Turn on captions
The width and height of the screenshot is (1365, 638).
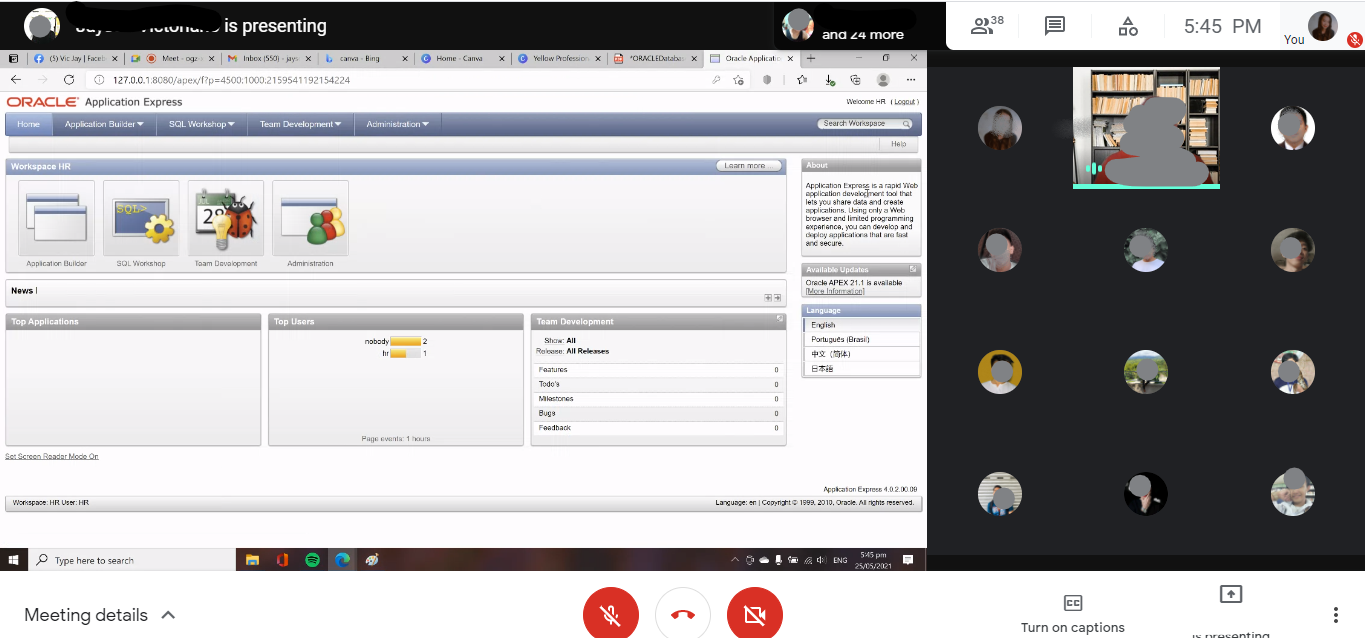pyautogui.click(x=1073, y=614)
